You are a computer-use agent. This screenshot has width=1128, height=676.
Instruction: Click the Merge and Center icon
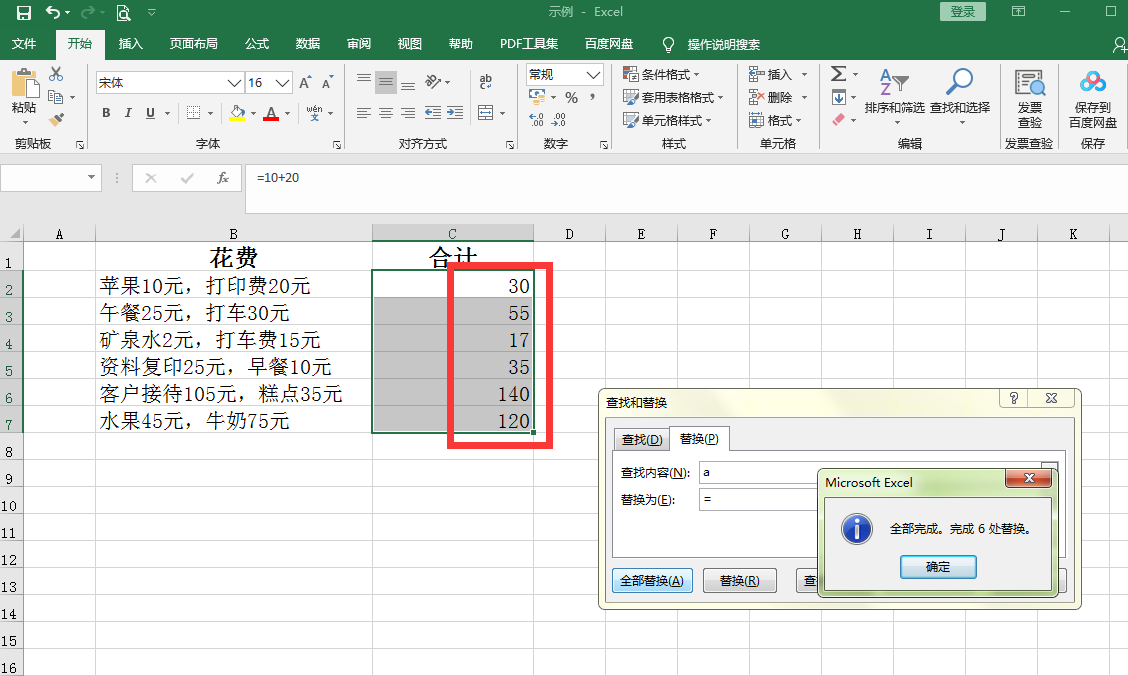[486, 113]
